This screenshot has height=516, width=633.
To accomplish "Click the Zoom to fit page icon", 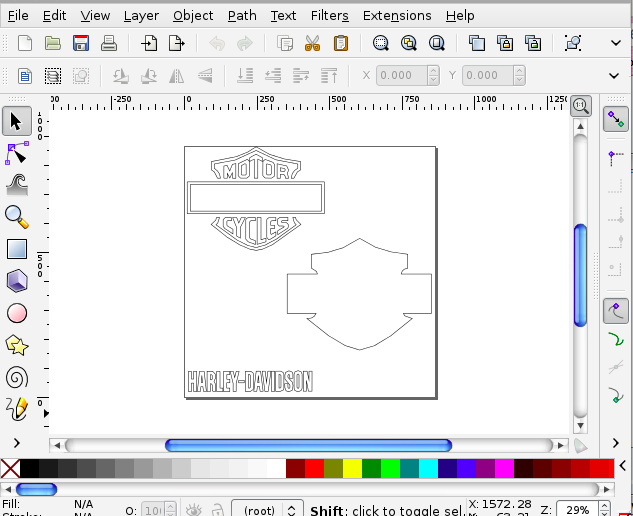I will (436, 43).
